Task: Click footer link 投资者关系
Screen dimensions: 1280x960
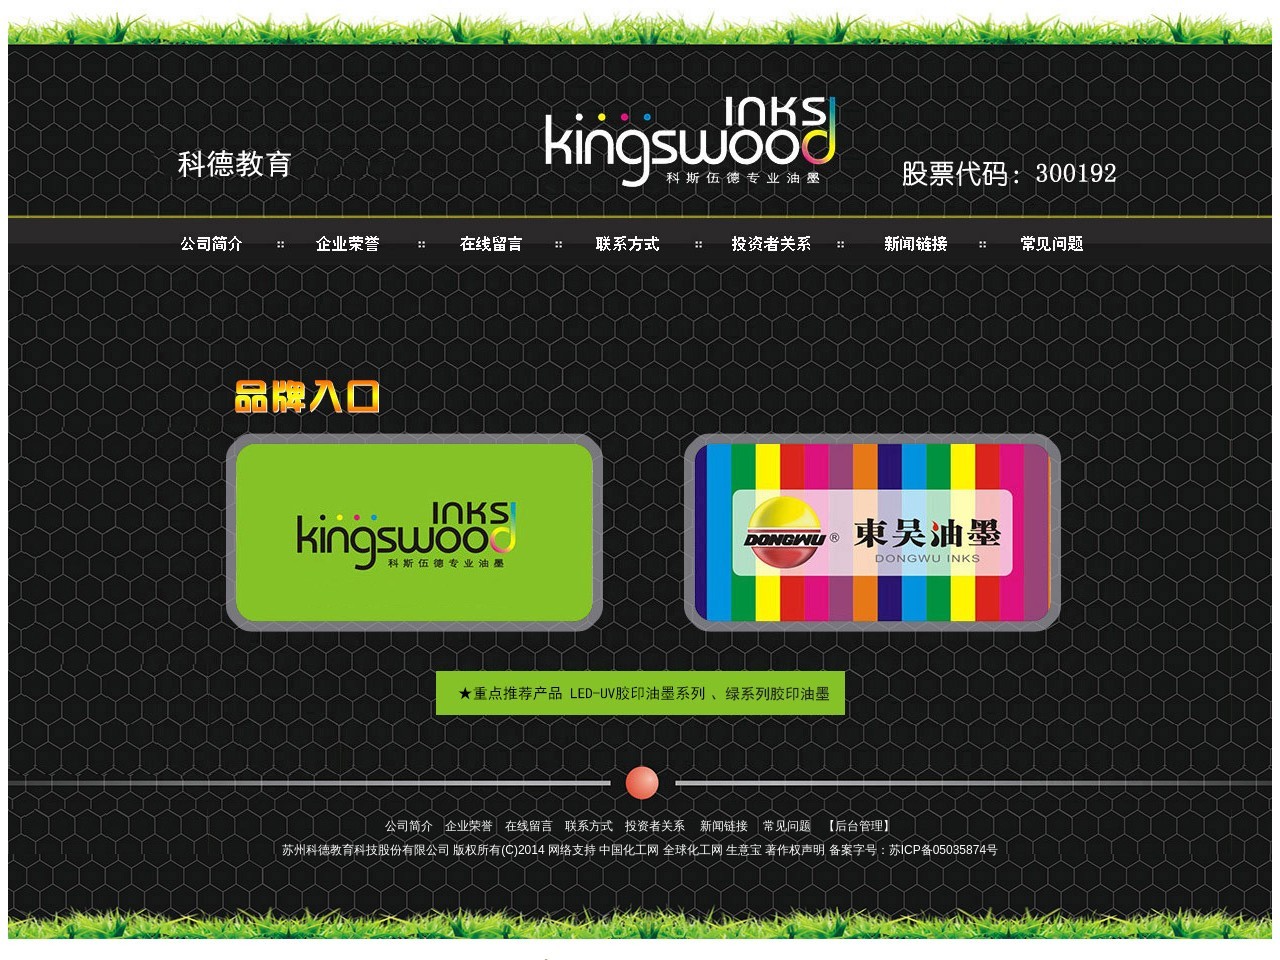Action: [655, 826]
